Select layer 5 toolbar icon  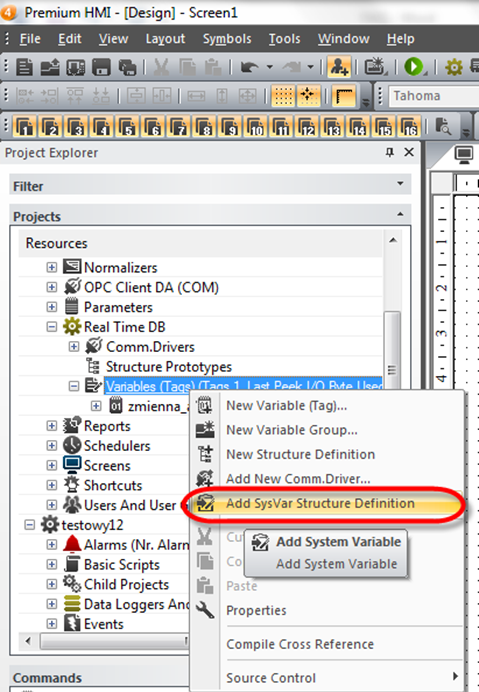click(x=127, y=126)
